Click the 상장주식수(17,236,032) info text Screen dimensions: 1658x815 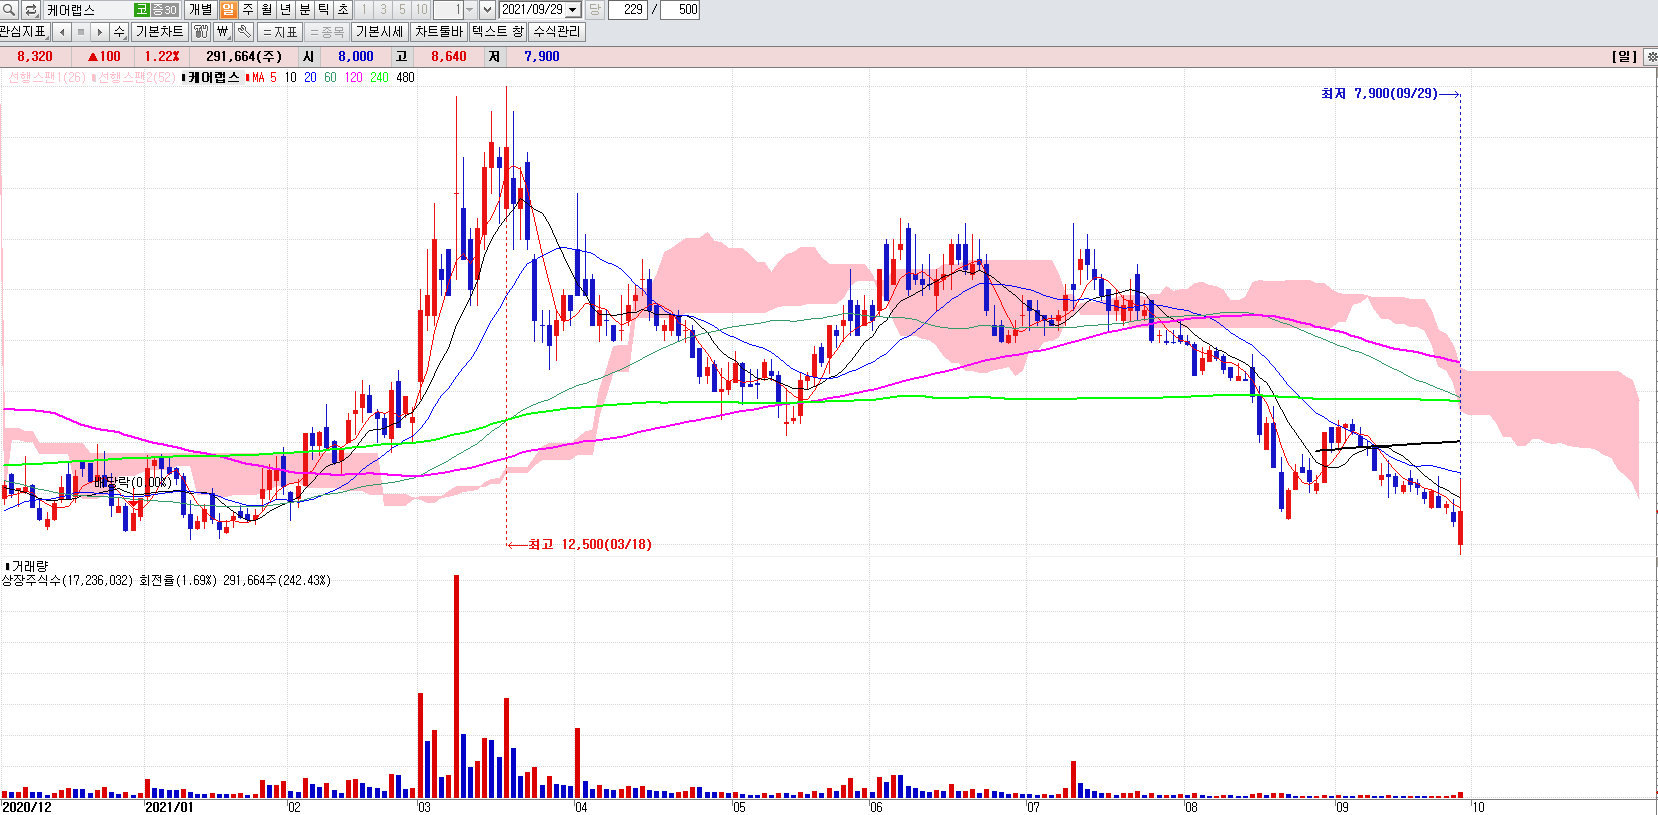click(x=67, y=580)
